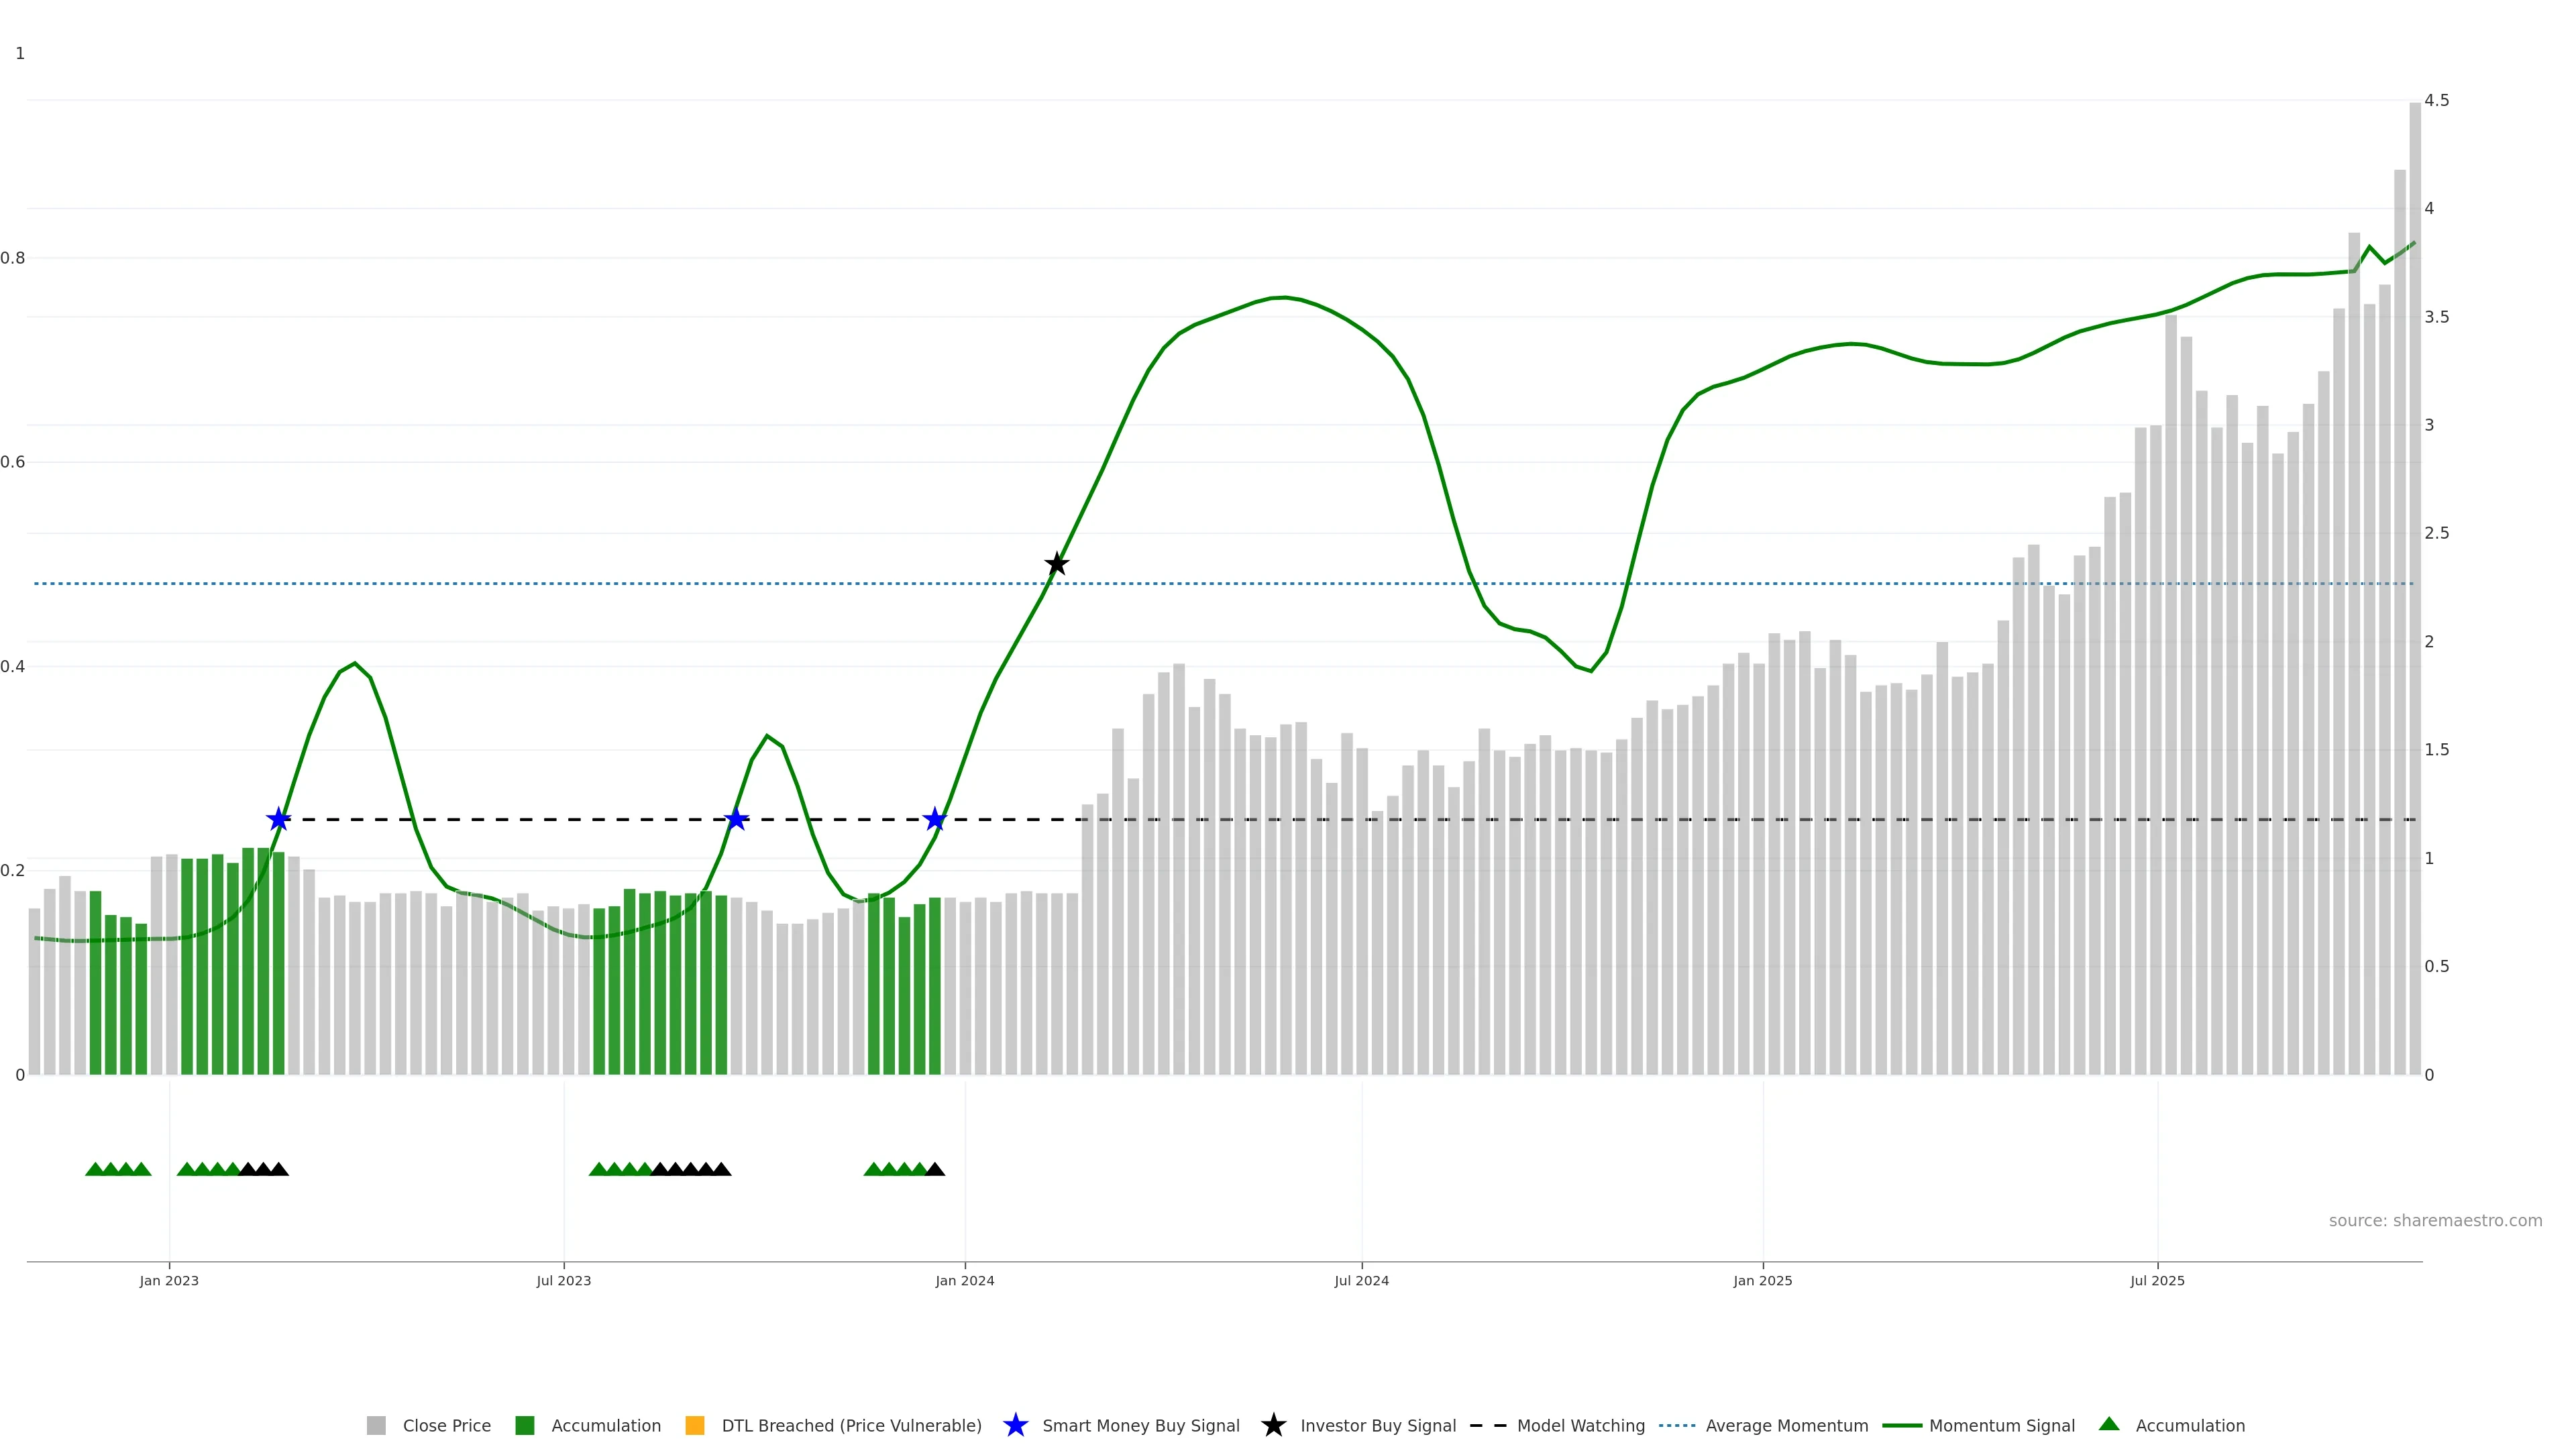Click blue Smart Money Buy Signal legend star

click(1015, 1425)
